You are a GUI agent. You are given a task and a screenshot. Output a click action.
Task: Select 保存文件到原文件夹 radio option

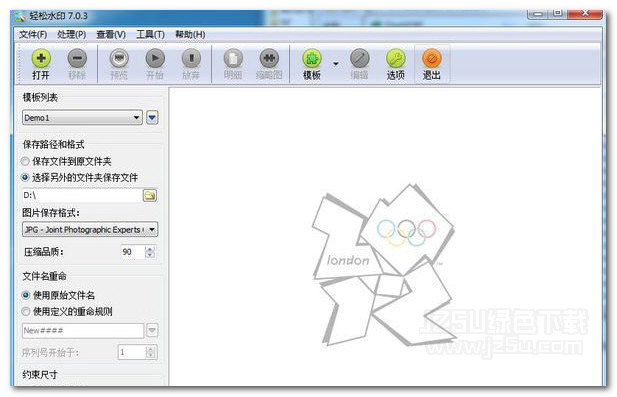pos(25,161)
